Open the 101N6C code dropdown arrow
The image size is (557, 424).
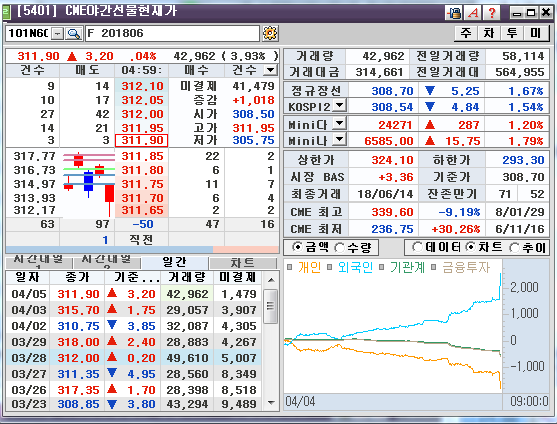[x=58, y=34]
